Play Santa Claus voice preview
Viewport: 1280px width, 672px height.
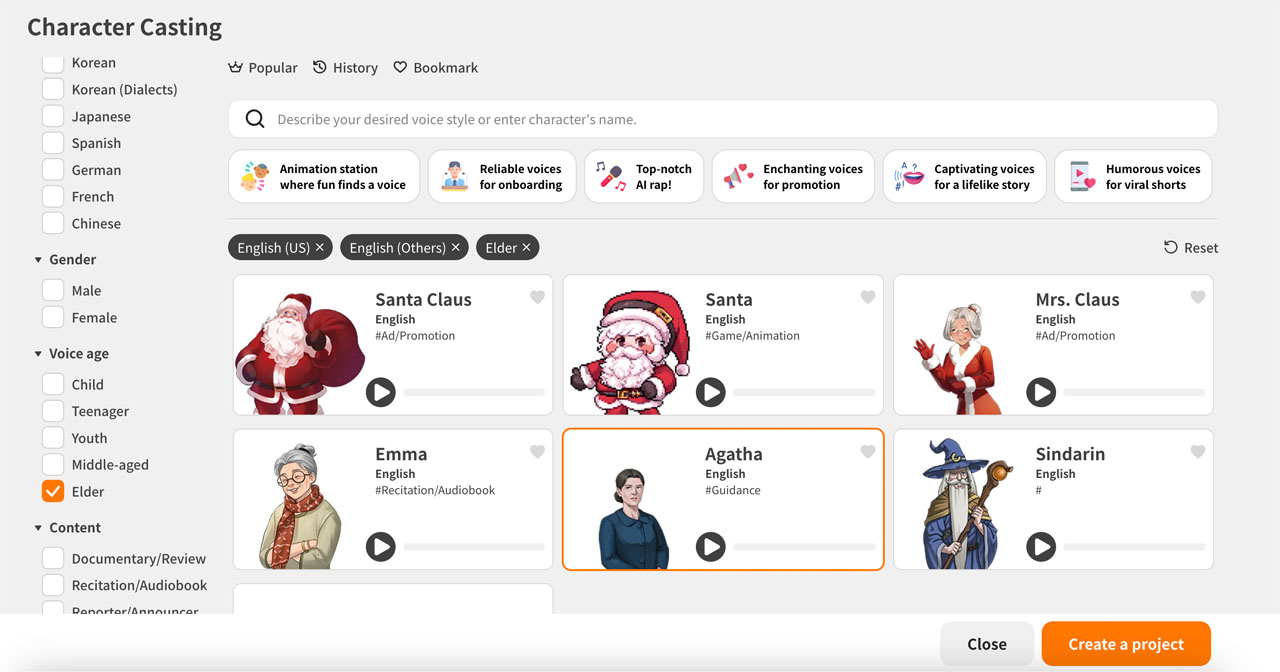point(380,392)
